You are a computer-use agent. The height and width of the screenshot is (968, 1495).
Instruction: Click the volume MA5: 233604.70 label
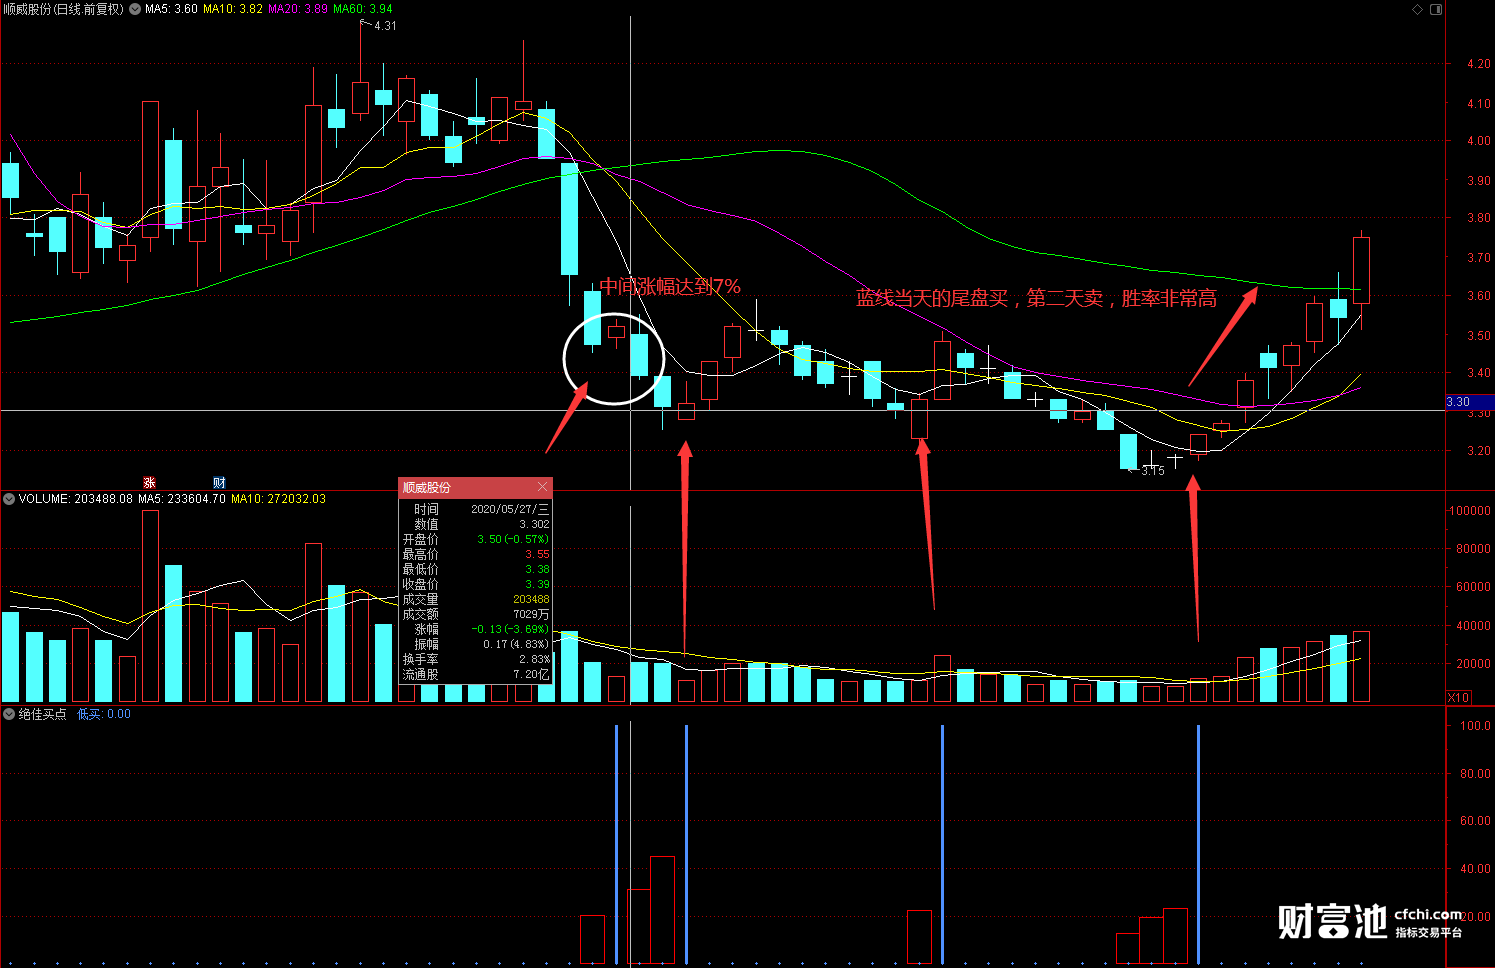[182, 499]
